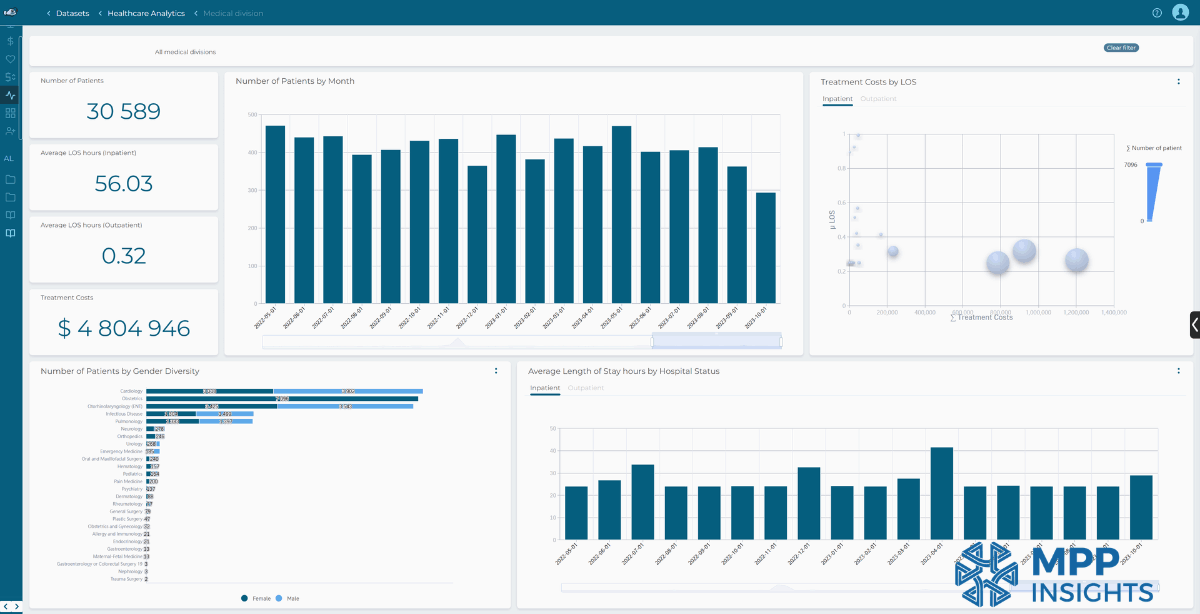Open options menu for Treatment Costs by LOS
The width and height of the screenshot is (1200, 614).
[x=1177, y=81]
